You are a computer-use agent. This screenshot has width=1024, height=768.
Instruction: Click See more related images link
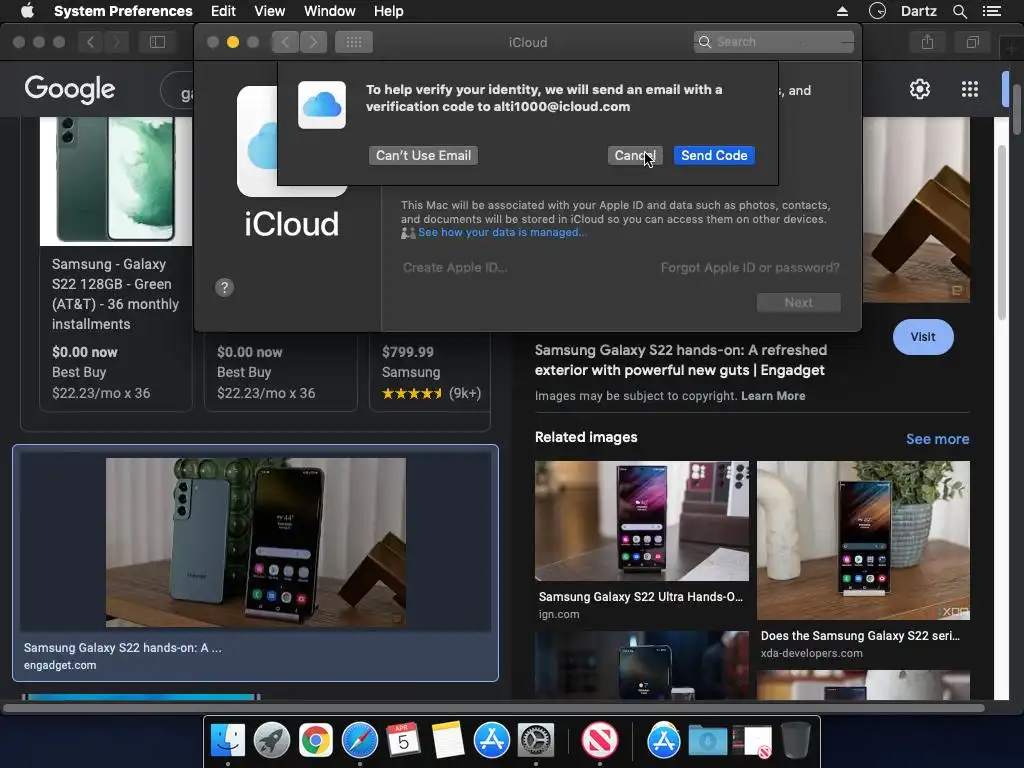(937, 439)
